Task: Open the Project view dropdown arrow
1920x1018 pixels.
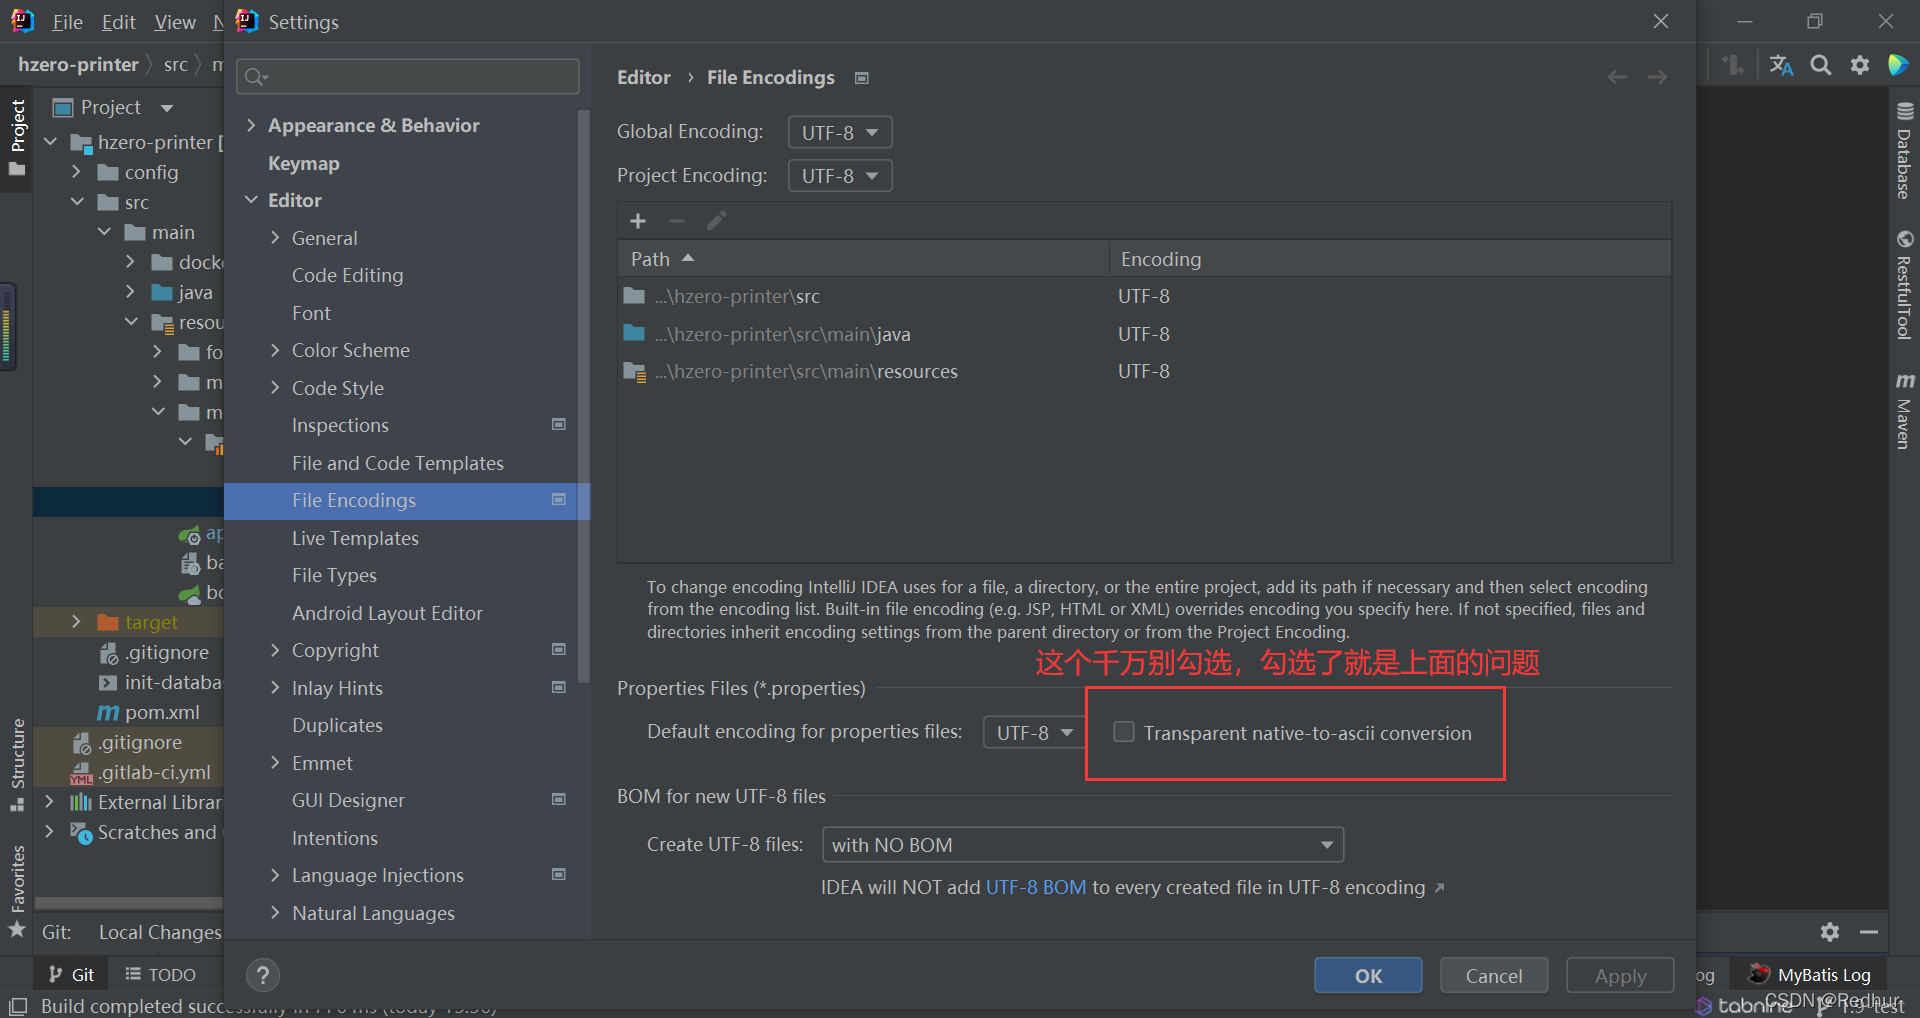Action: [167, 108]
